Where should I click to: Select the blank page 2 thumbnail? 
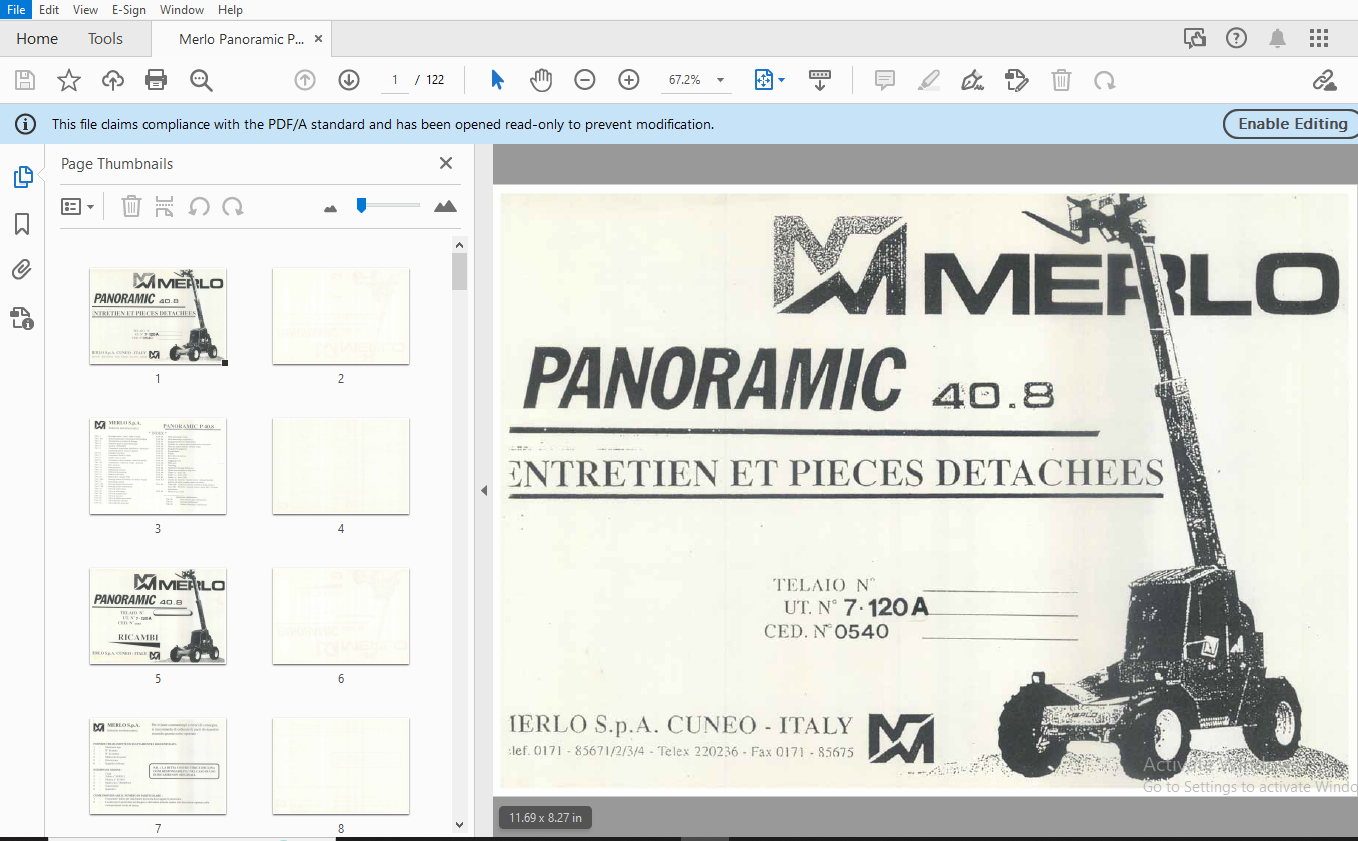[x=341, y=316]
